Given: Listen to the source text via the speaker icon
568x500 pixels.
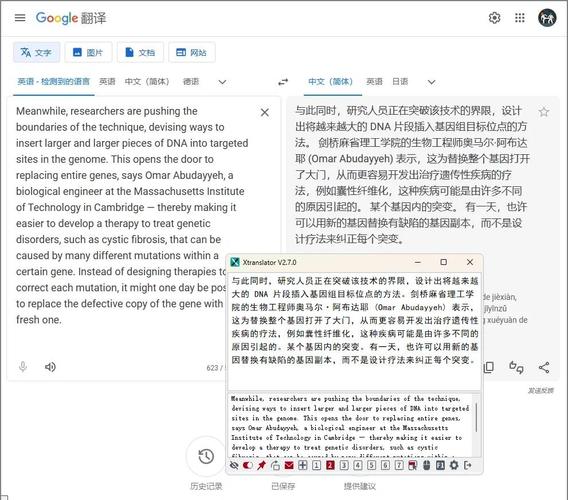Looking at the screenshot, I should click(x=50, y=367).
